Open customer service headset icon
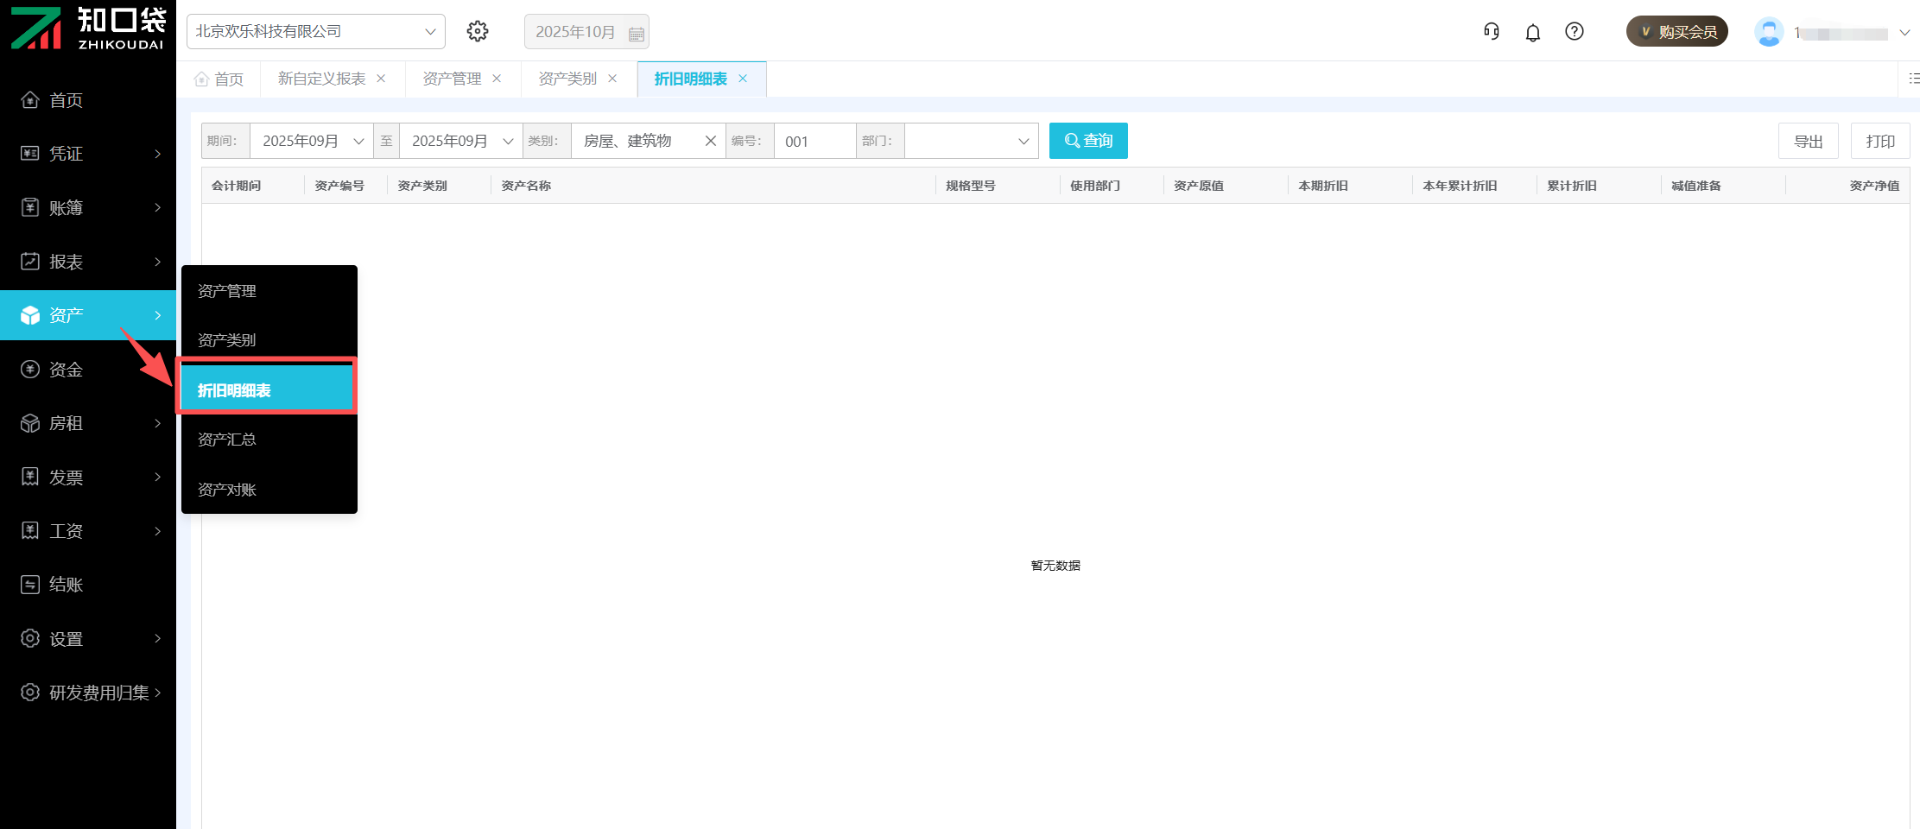The width and height of the screenshot is (1920, 829). pyautogui.click(x=1491, y=31)
